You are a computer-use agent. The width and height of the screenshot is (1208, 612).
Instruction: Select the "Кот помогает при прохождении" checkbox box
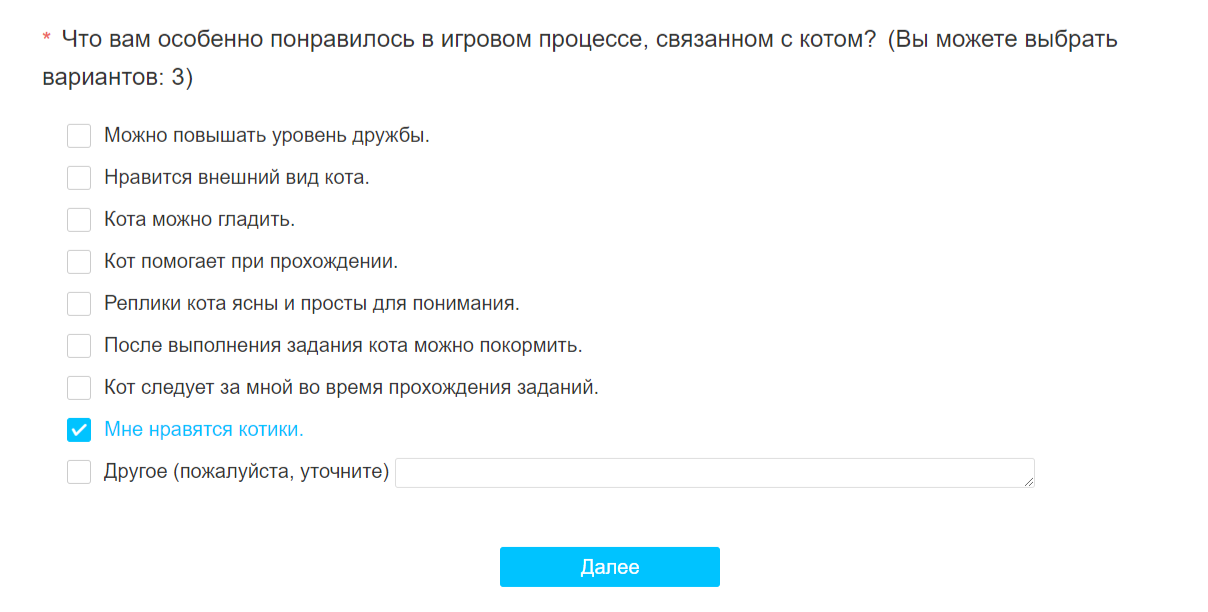[x=79, y=262]
